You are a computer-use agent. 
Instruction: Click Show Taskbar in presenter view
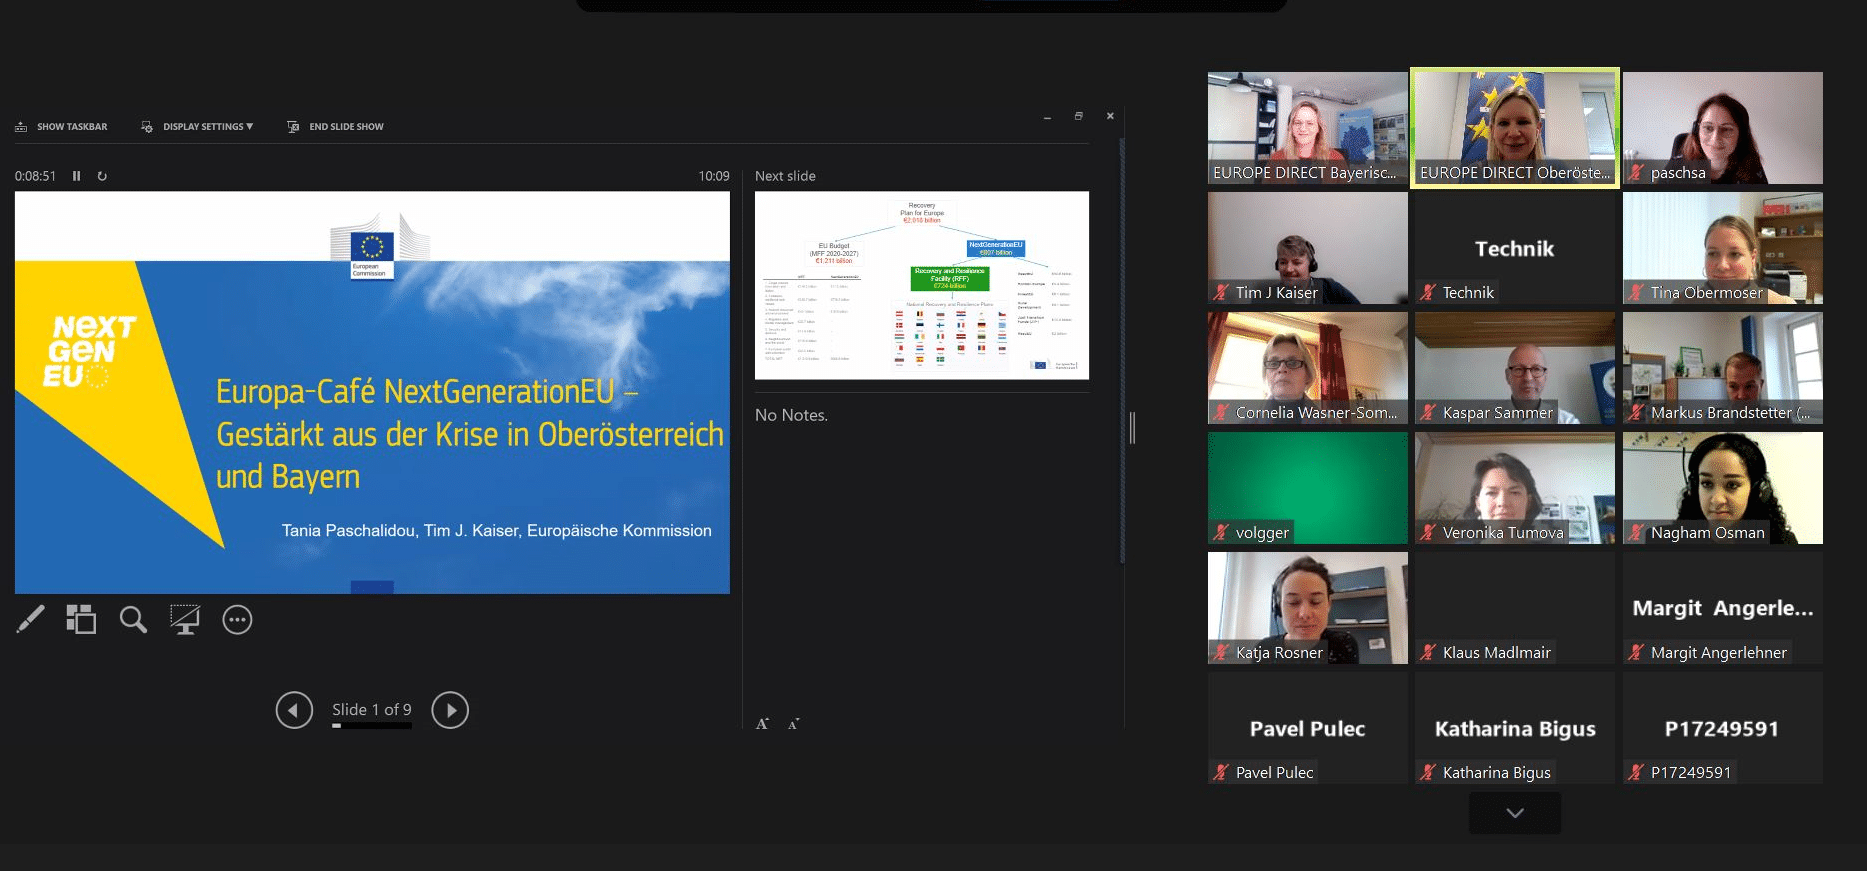61,127
